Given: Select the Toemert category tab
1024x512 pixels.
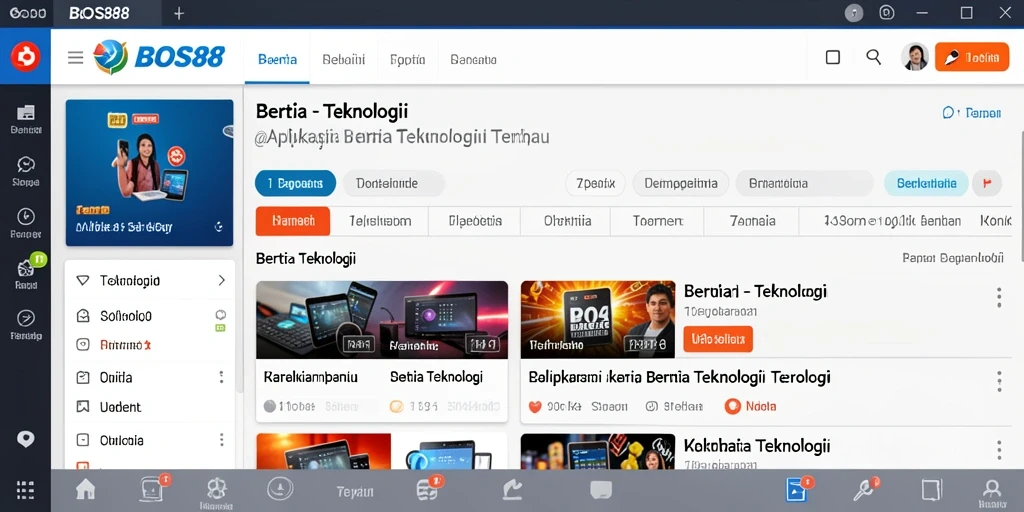Looking at the screenshot, I should tap(658, 221).
